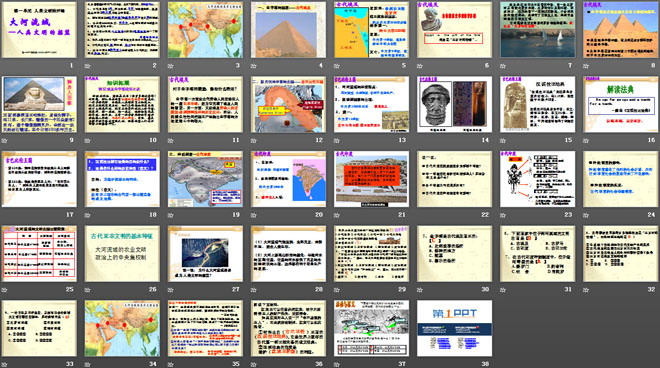Click the animation star icon under slide 21
Image resolution: width=660 pixels, height=368 pixels.
(337, 215)
